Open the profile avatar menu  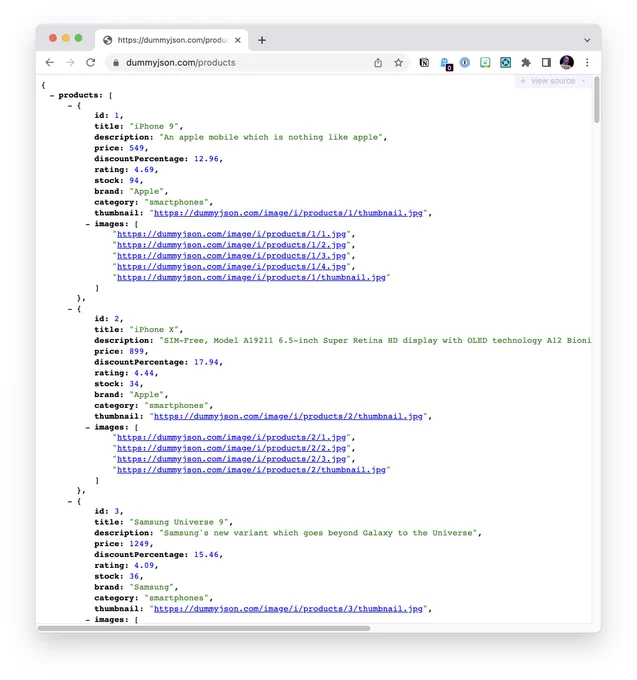point(566,62)
